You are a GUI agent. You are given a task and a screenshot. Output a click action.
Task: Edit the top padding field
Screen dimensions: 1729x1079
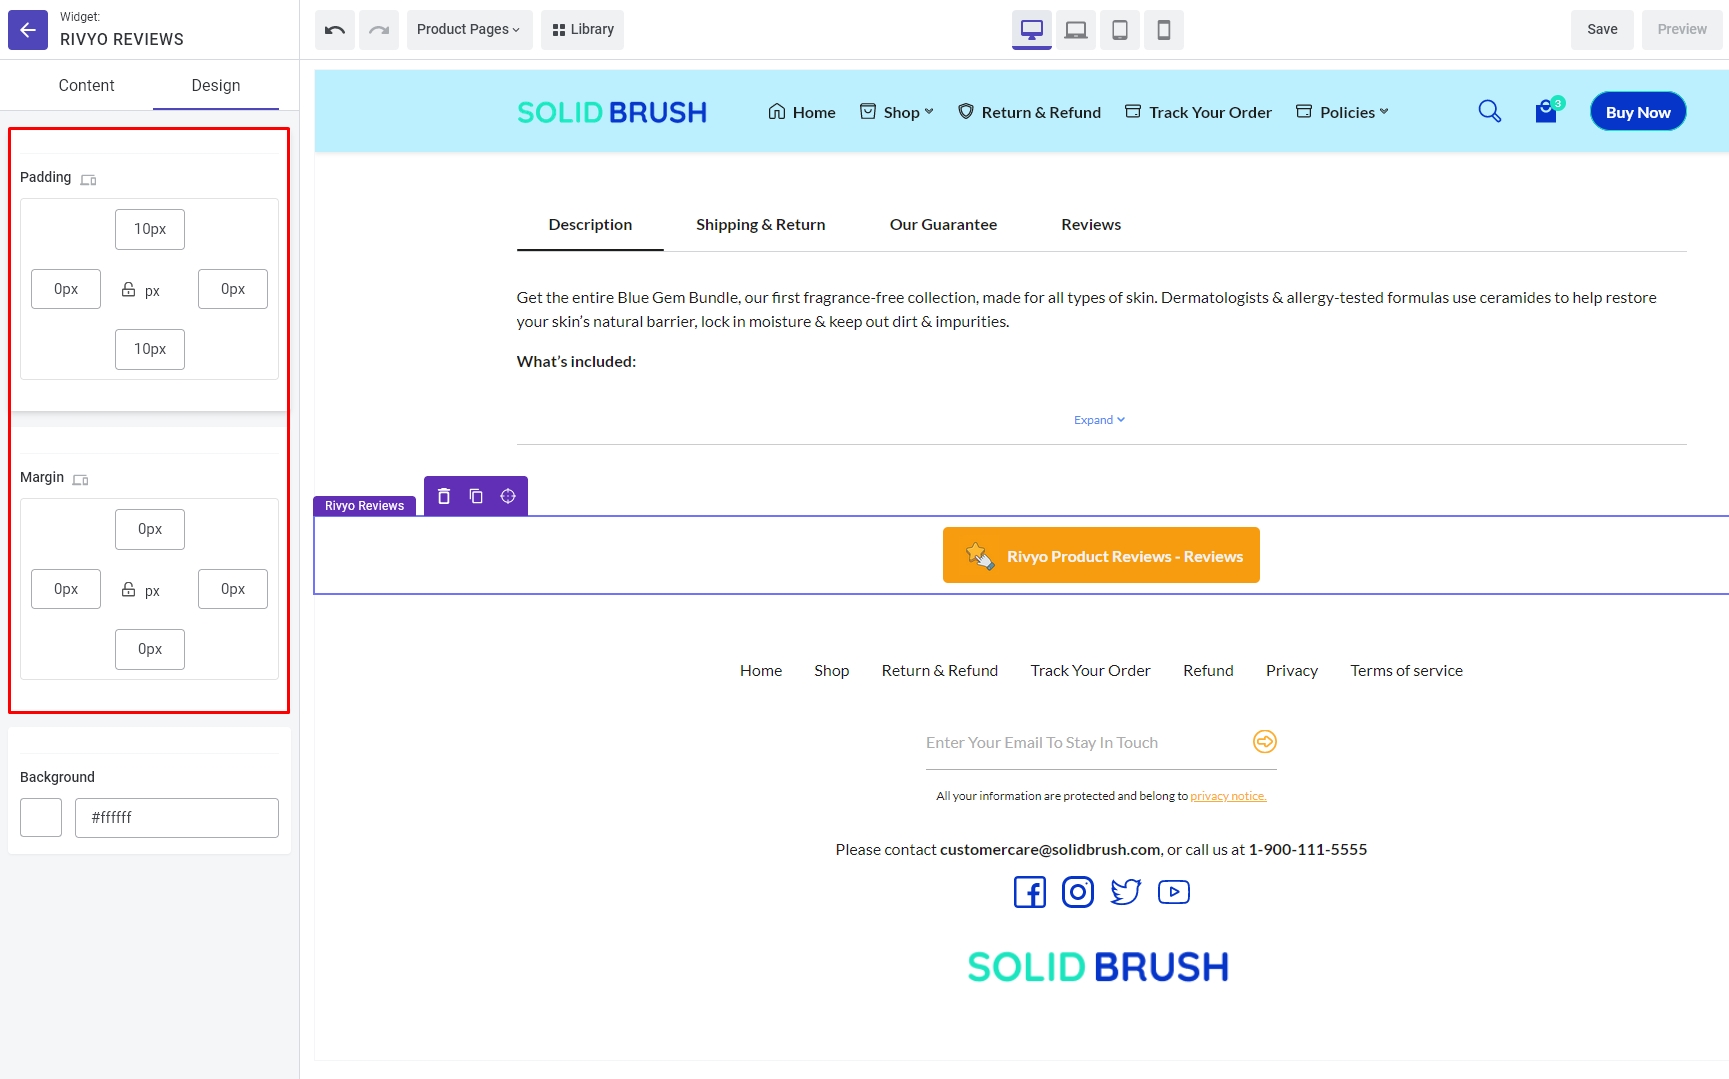150,229
